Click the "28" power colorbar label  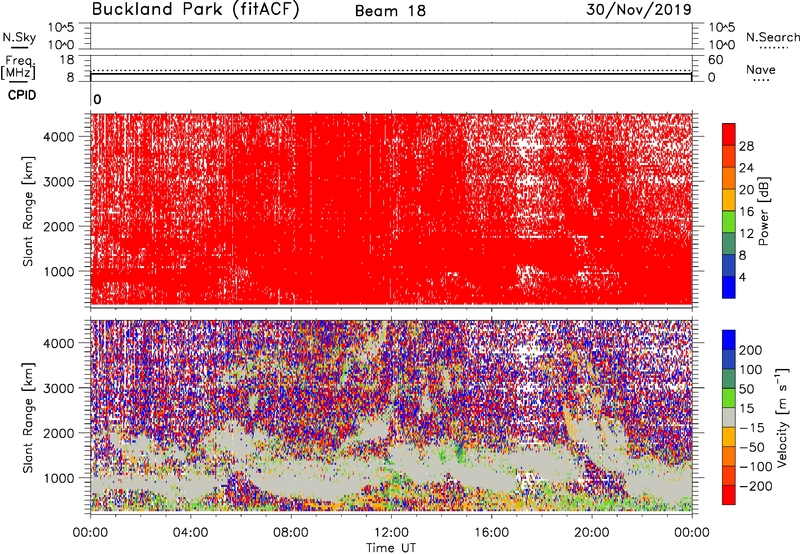(x=746, y=146)
